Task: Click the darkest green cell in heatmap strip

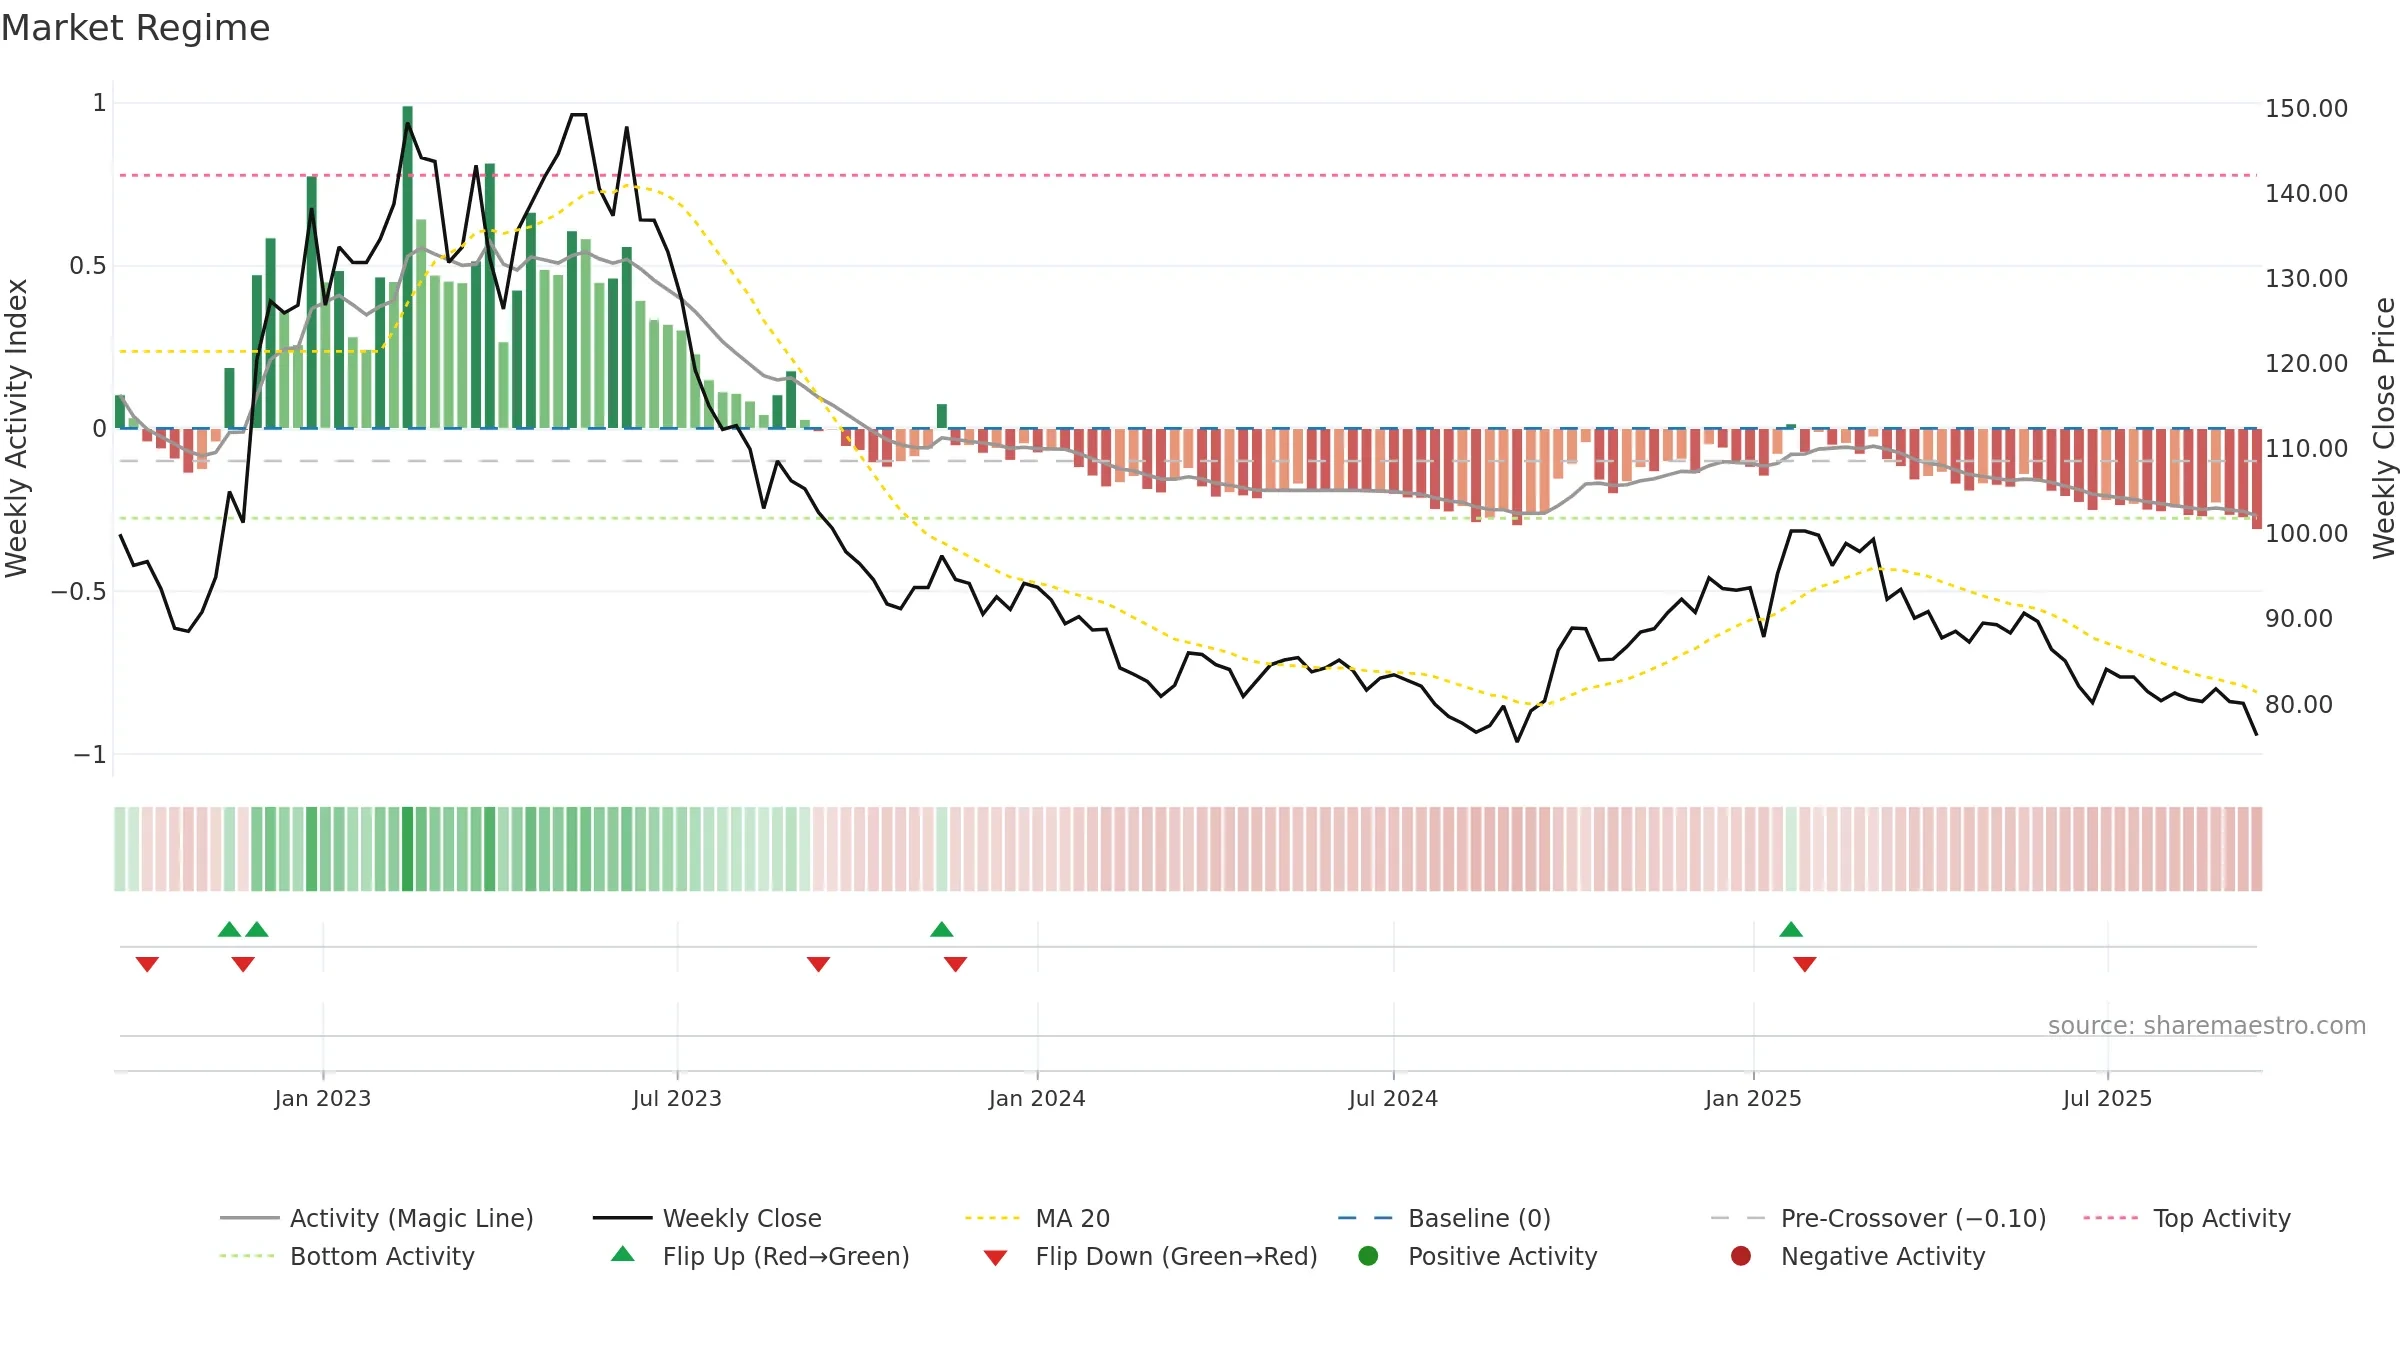Action: pos(407,849)
